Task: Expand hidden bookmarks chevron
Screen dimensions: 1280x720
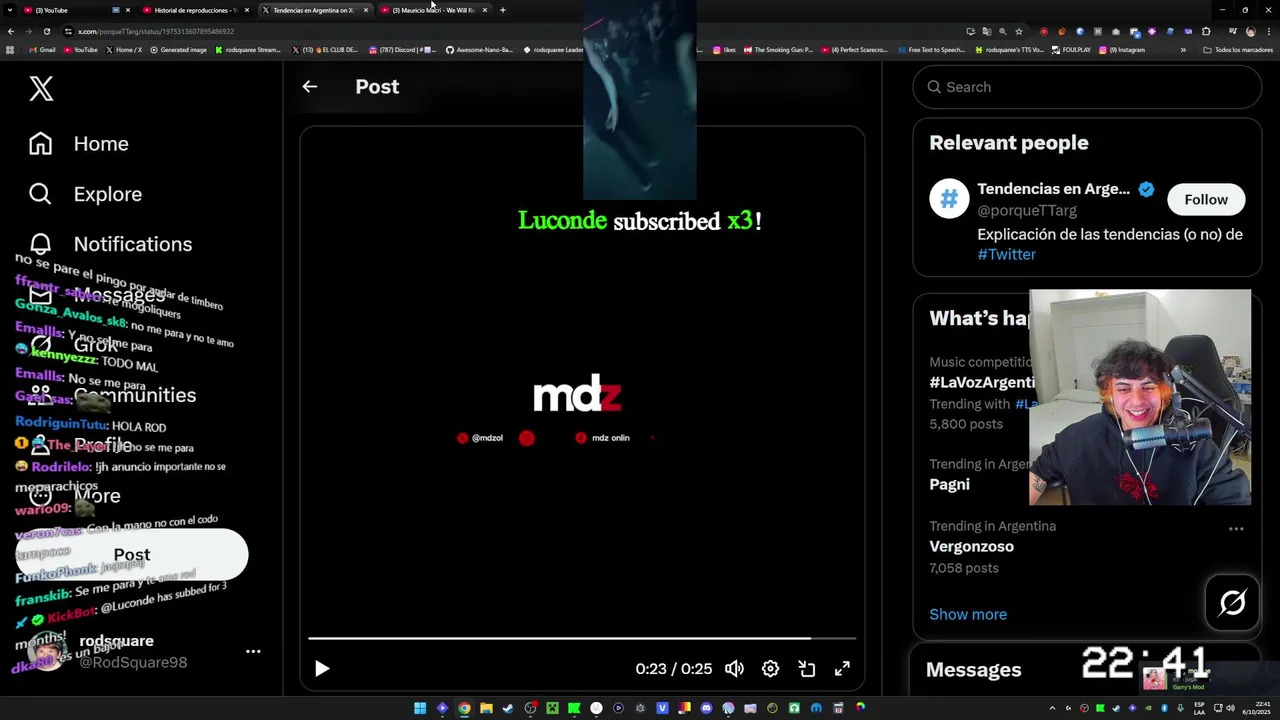Action: tap(1184, 49)
